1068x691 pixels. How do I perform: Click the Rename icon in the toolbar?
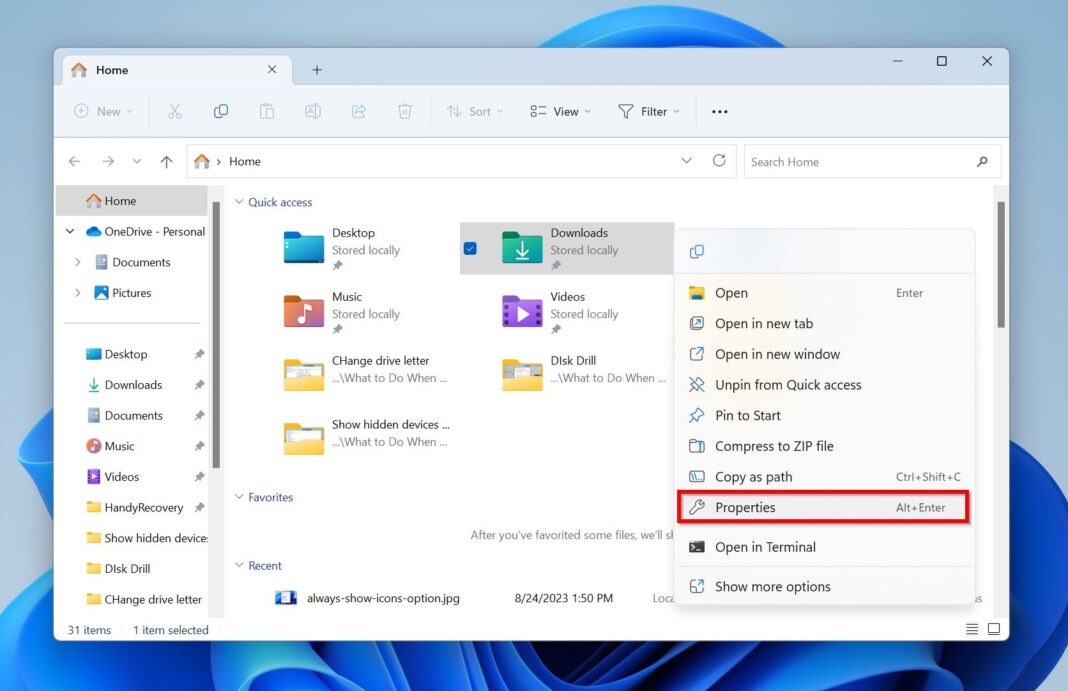(313, 111)
